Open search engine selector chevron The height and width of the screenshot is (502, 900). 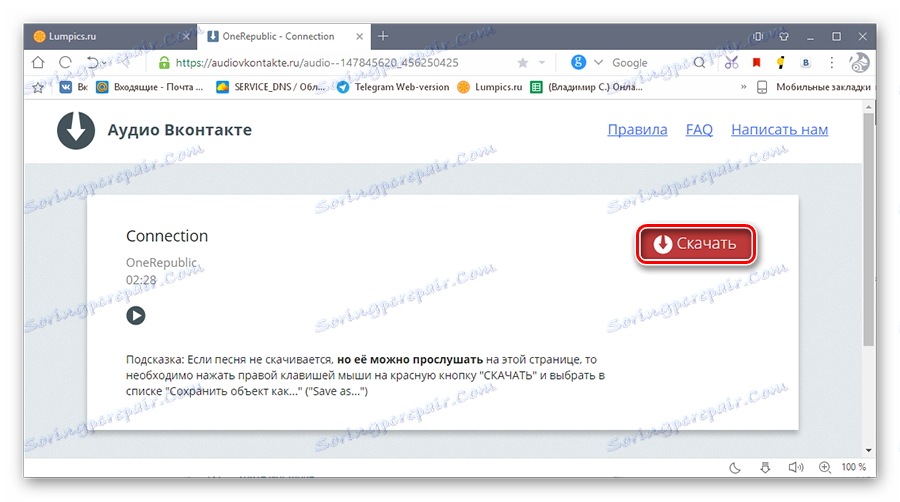(598, 63)
